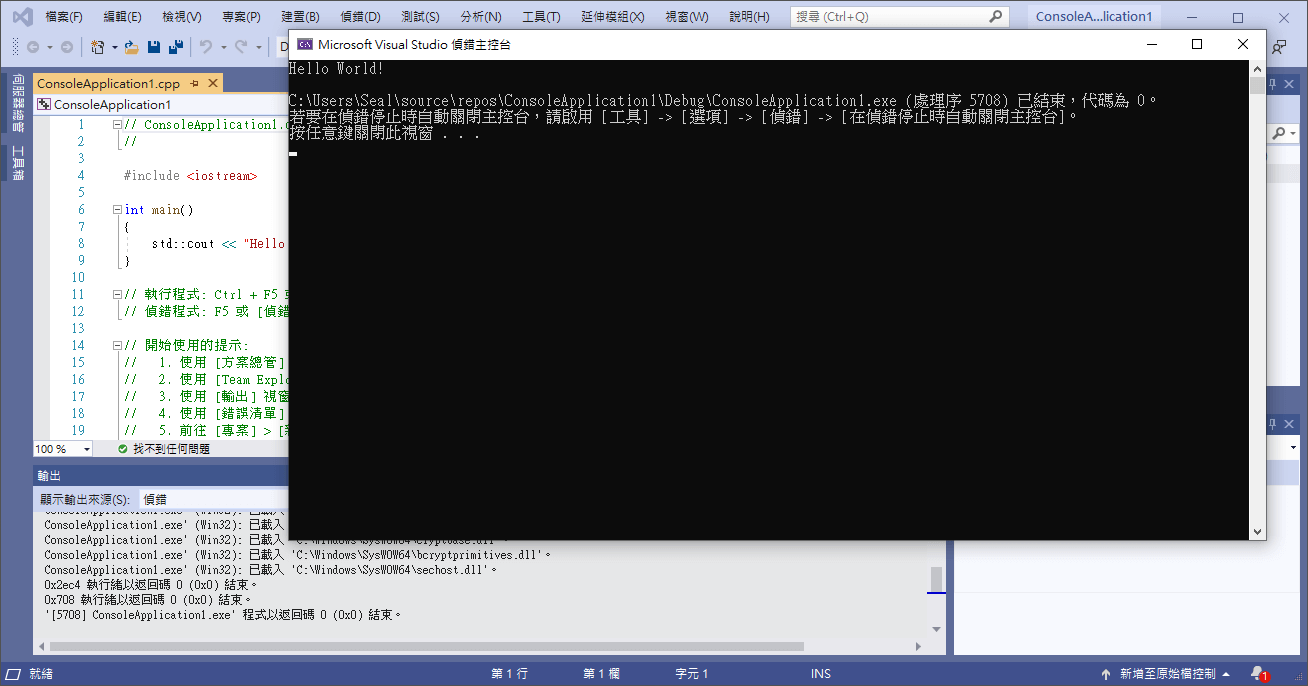This screenshot has width=1308, height=686.
Task: Click the Redo toolbar icon
Action: click(x=241, y=47)
